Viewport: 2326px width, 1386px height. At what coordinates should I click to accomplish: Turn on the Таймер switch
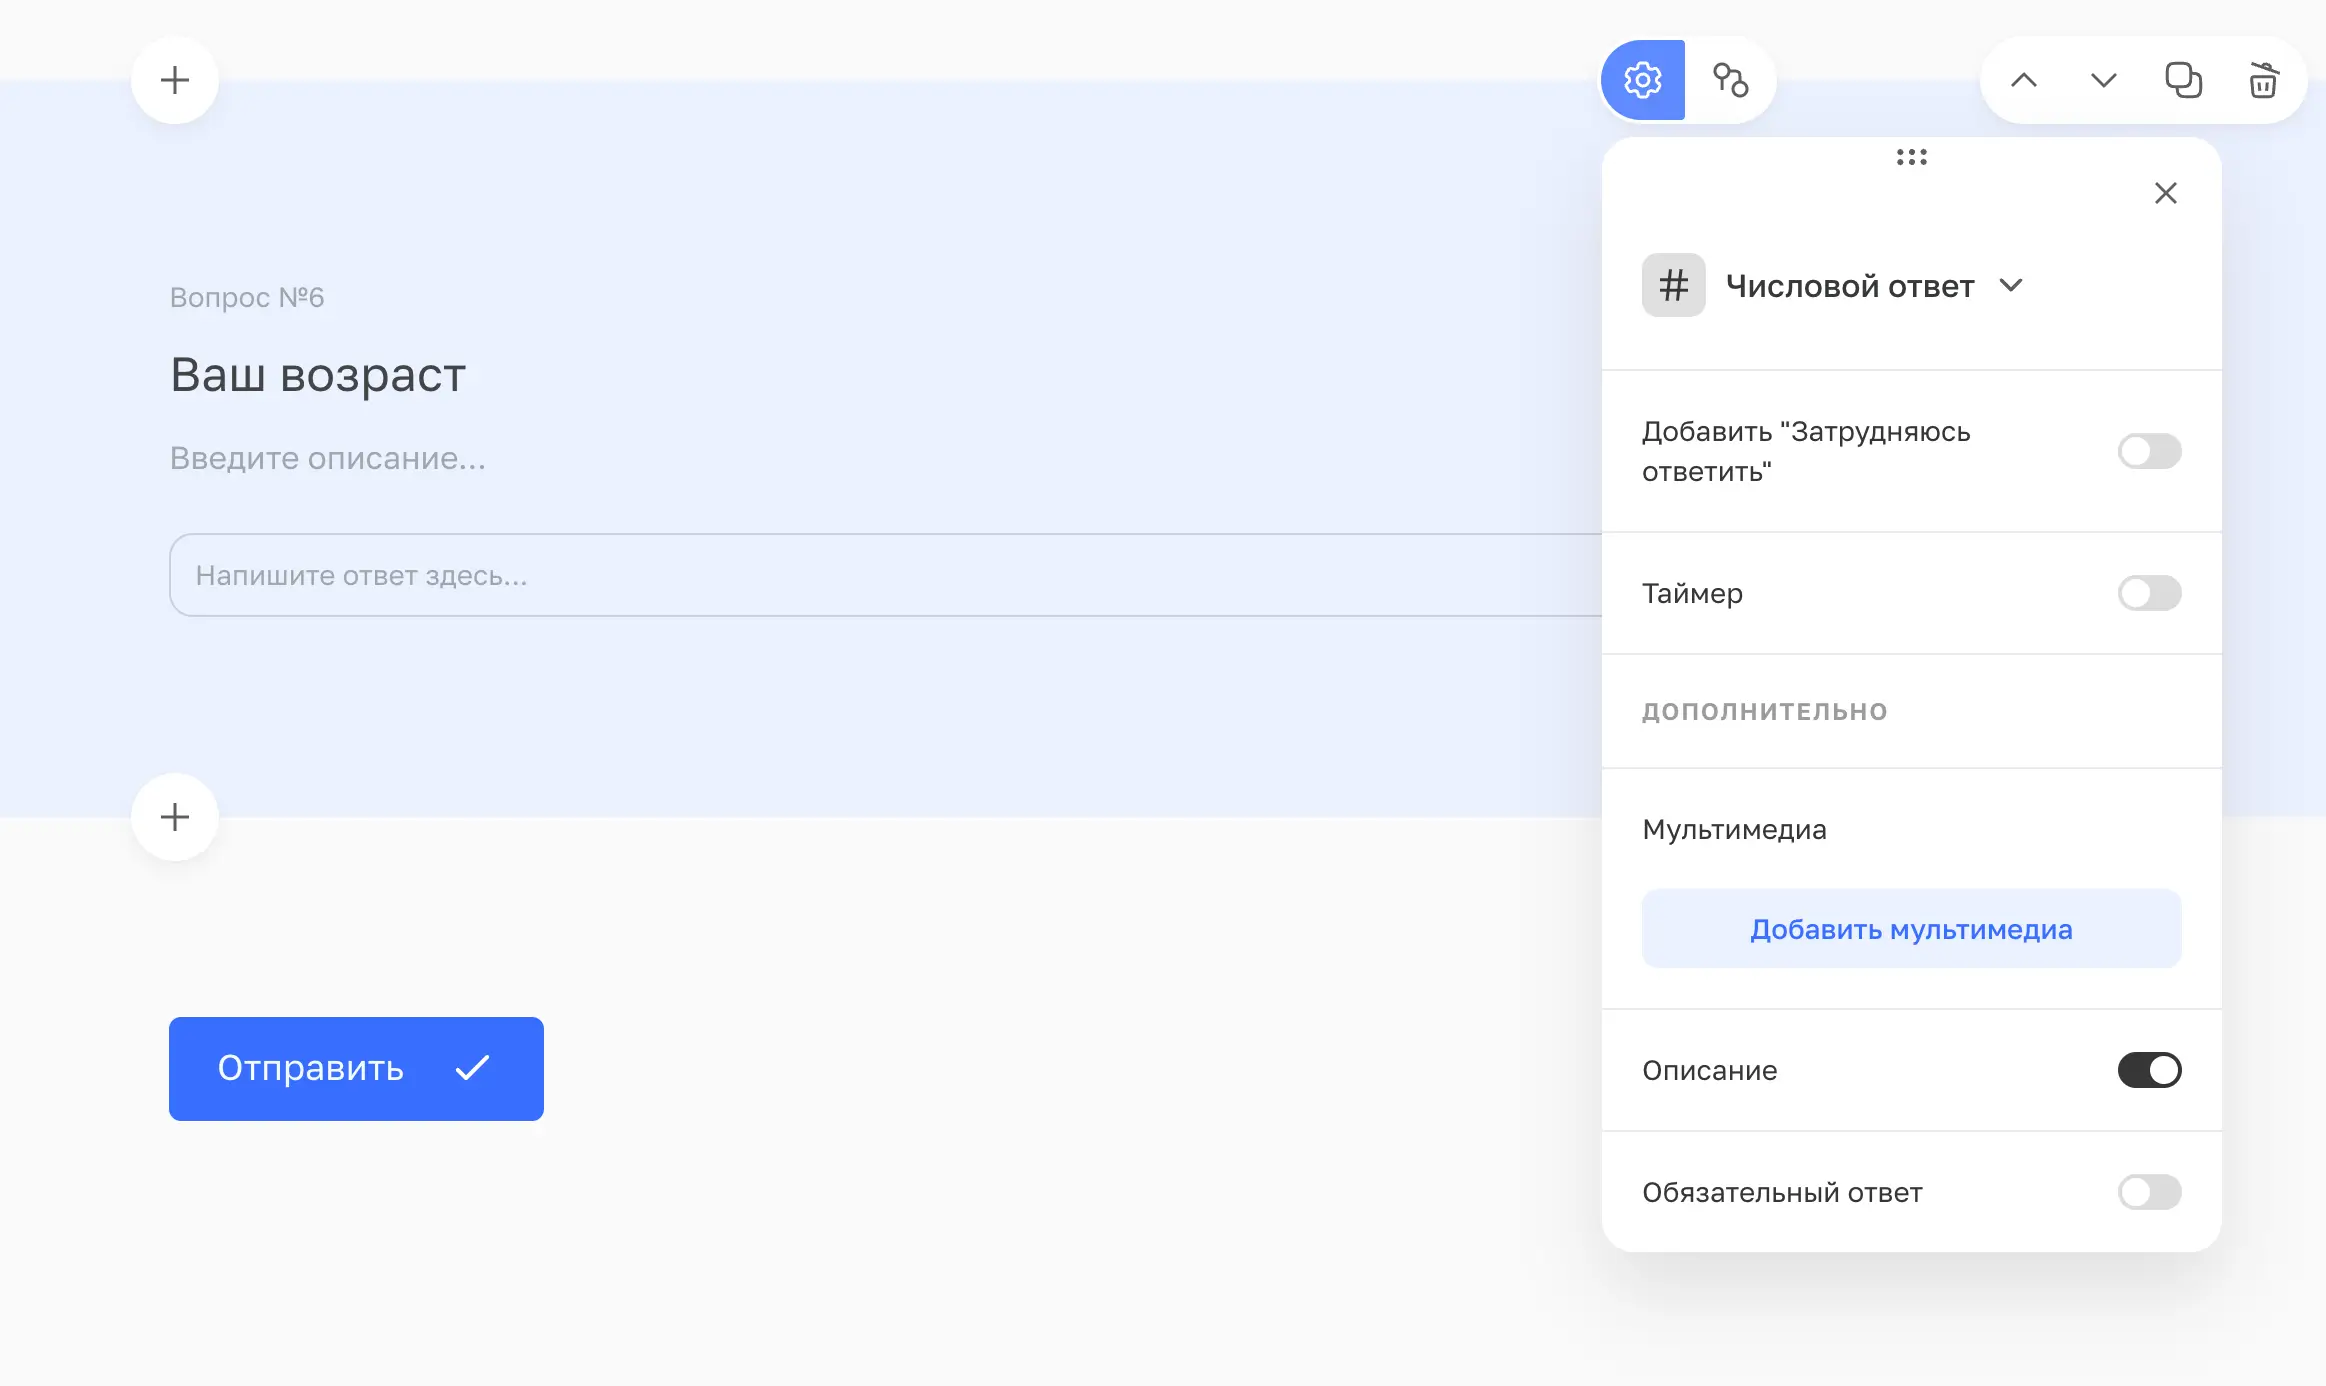click(x=2148, y=593)
